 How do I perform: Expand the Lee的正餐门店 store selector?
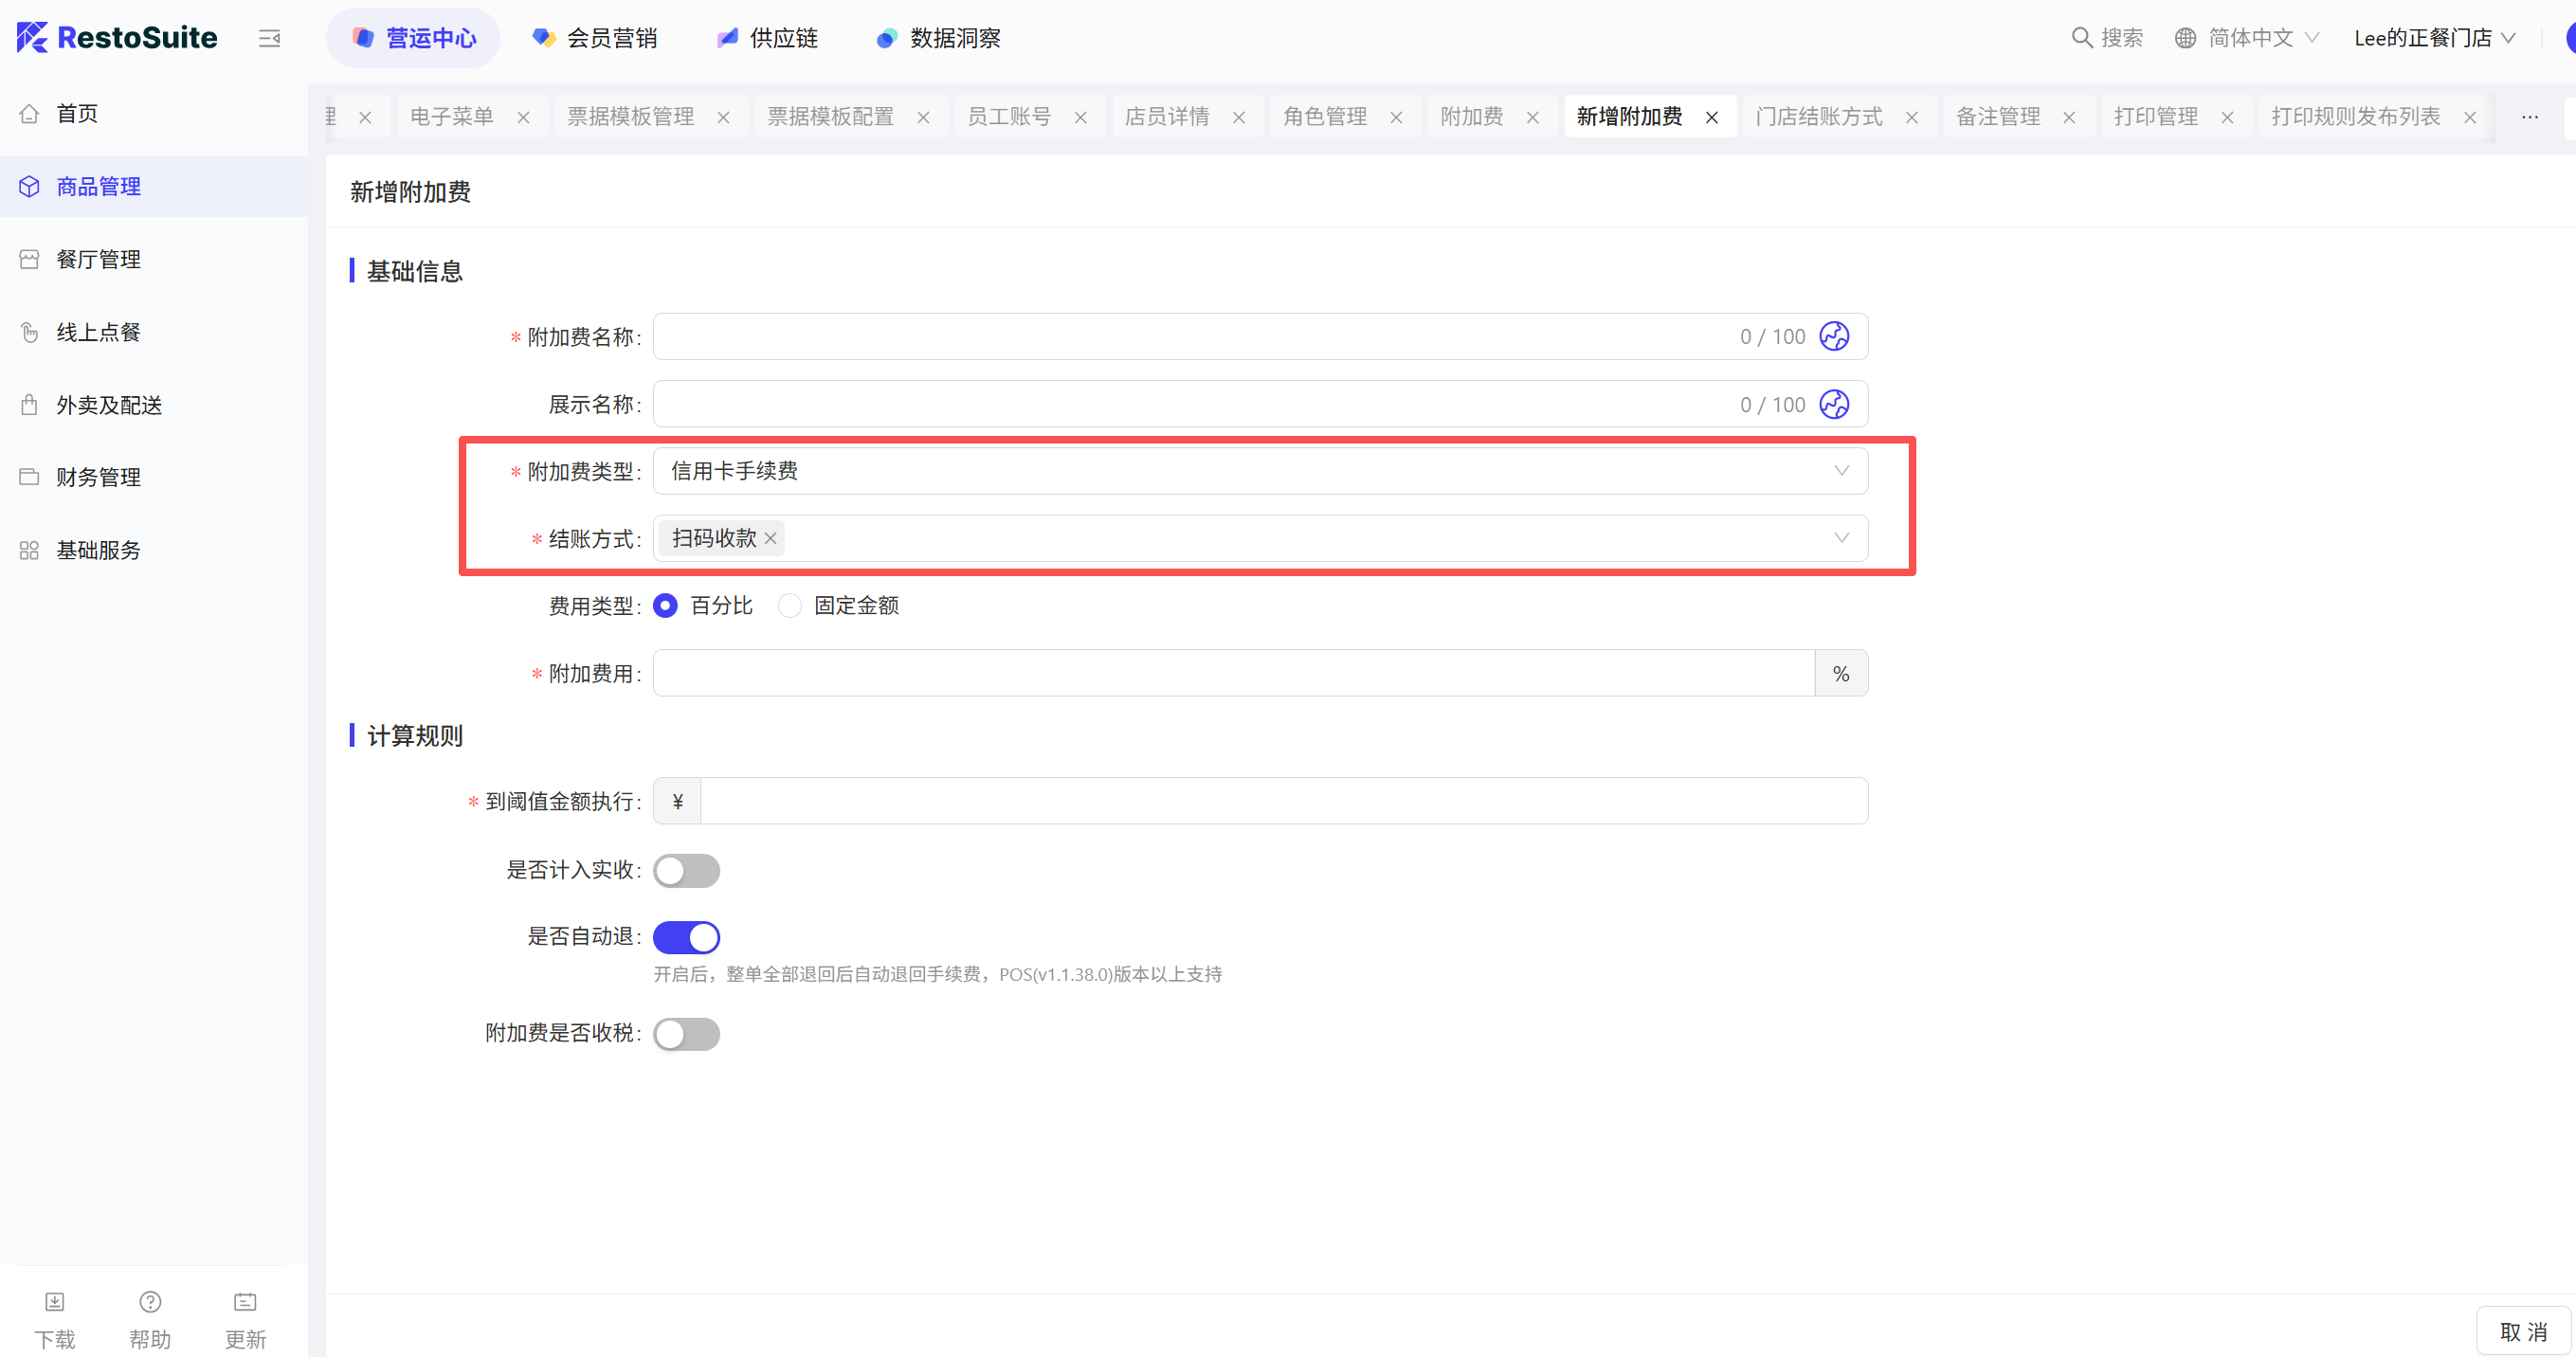point(2434,38)
